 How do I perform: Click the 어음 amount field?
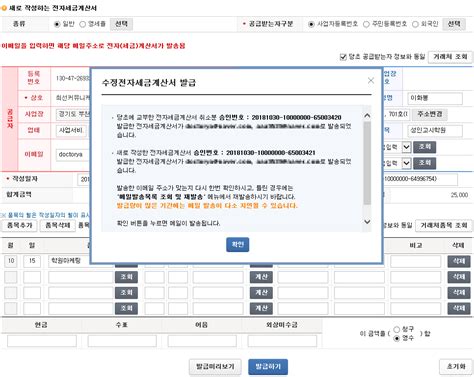(202, 341)
